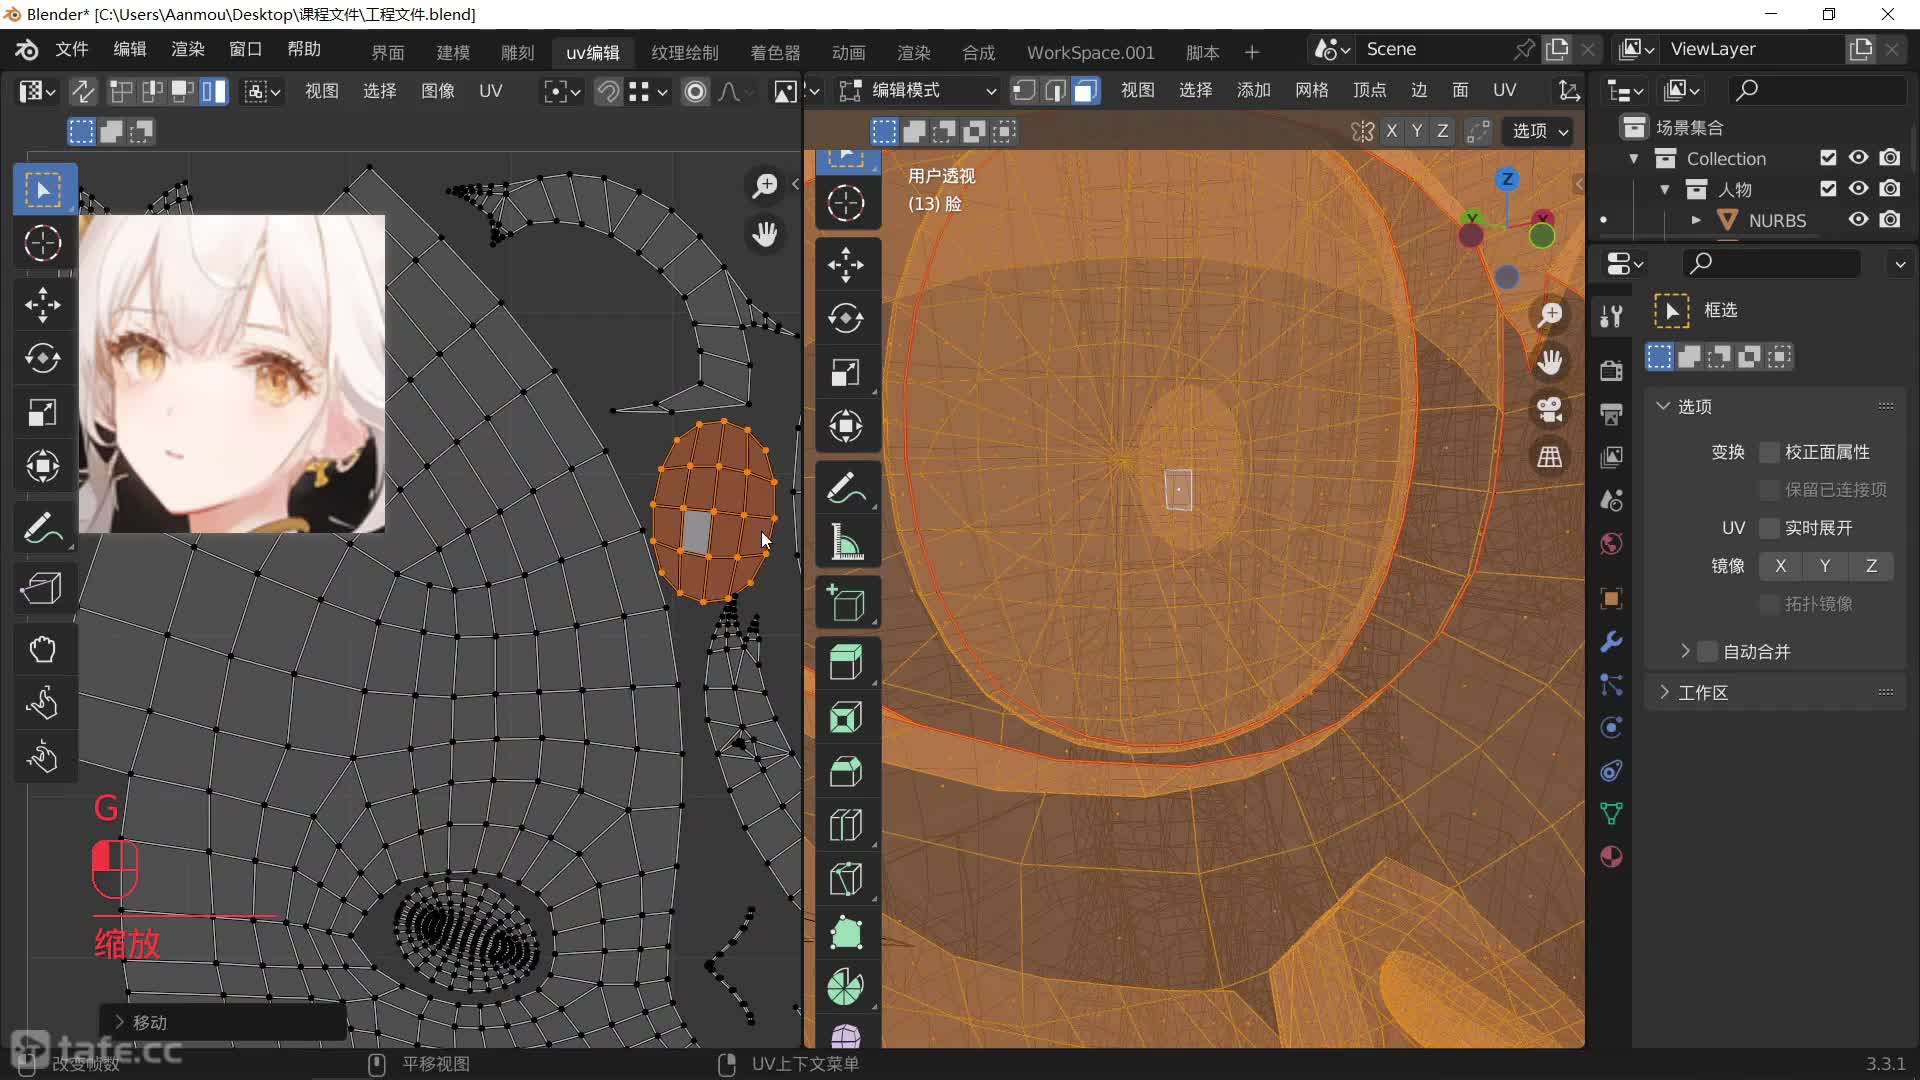Select the Bevel tool

tap(846, 772)
